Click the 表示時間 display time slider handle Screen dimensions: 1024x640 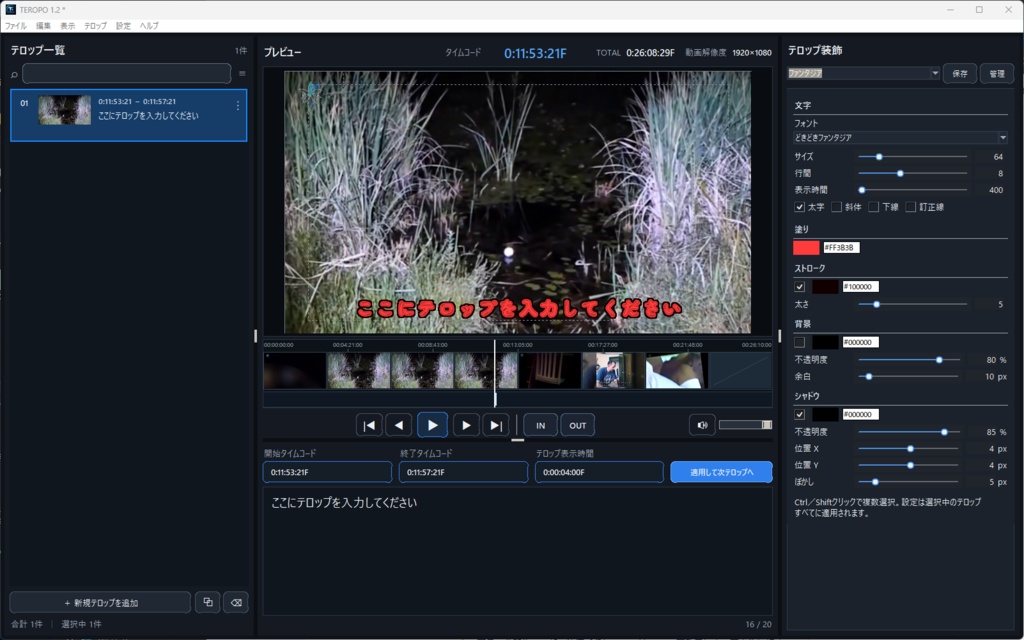862,190
